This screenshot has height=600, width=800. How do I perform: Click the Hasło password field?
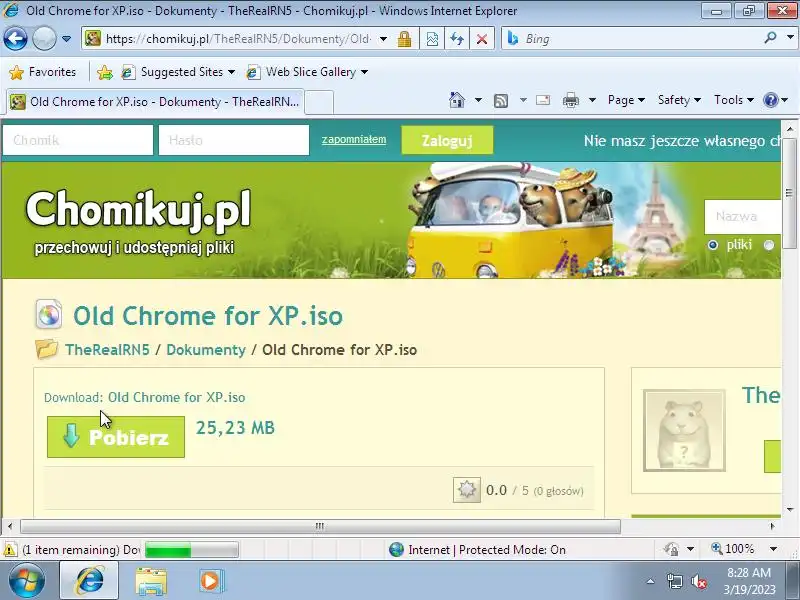[234, 140]
